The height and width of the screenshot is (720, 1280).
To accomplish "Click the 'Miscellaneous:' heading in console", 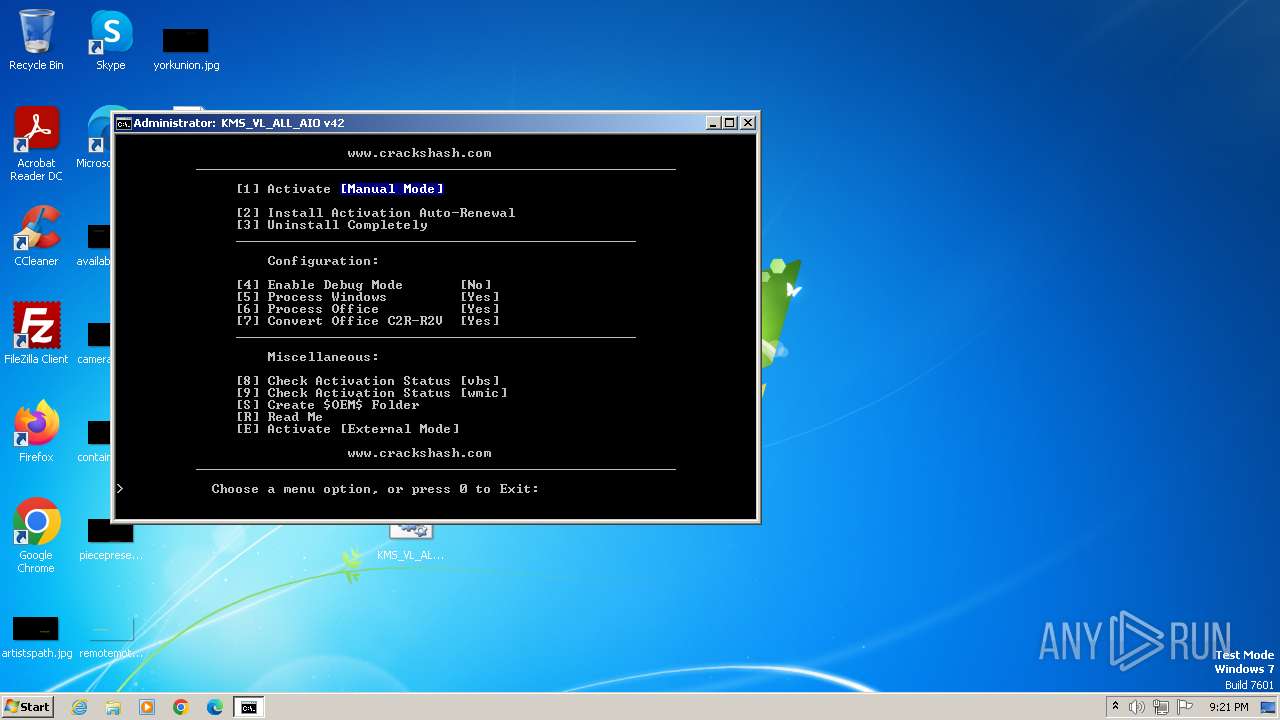I will [x=323, y=357].
